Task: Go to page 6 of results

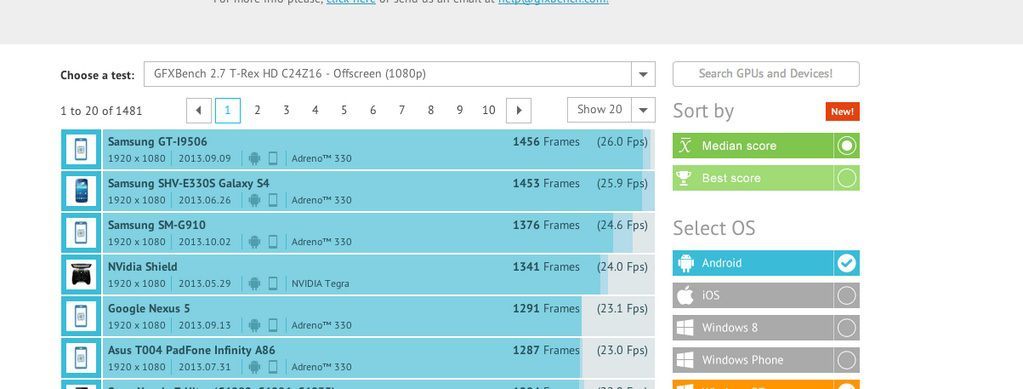Action: pyautogui.click(x=373, y=110)
